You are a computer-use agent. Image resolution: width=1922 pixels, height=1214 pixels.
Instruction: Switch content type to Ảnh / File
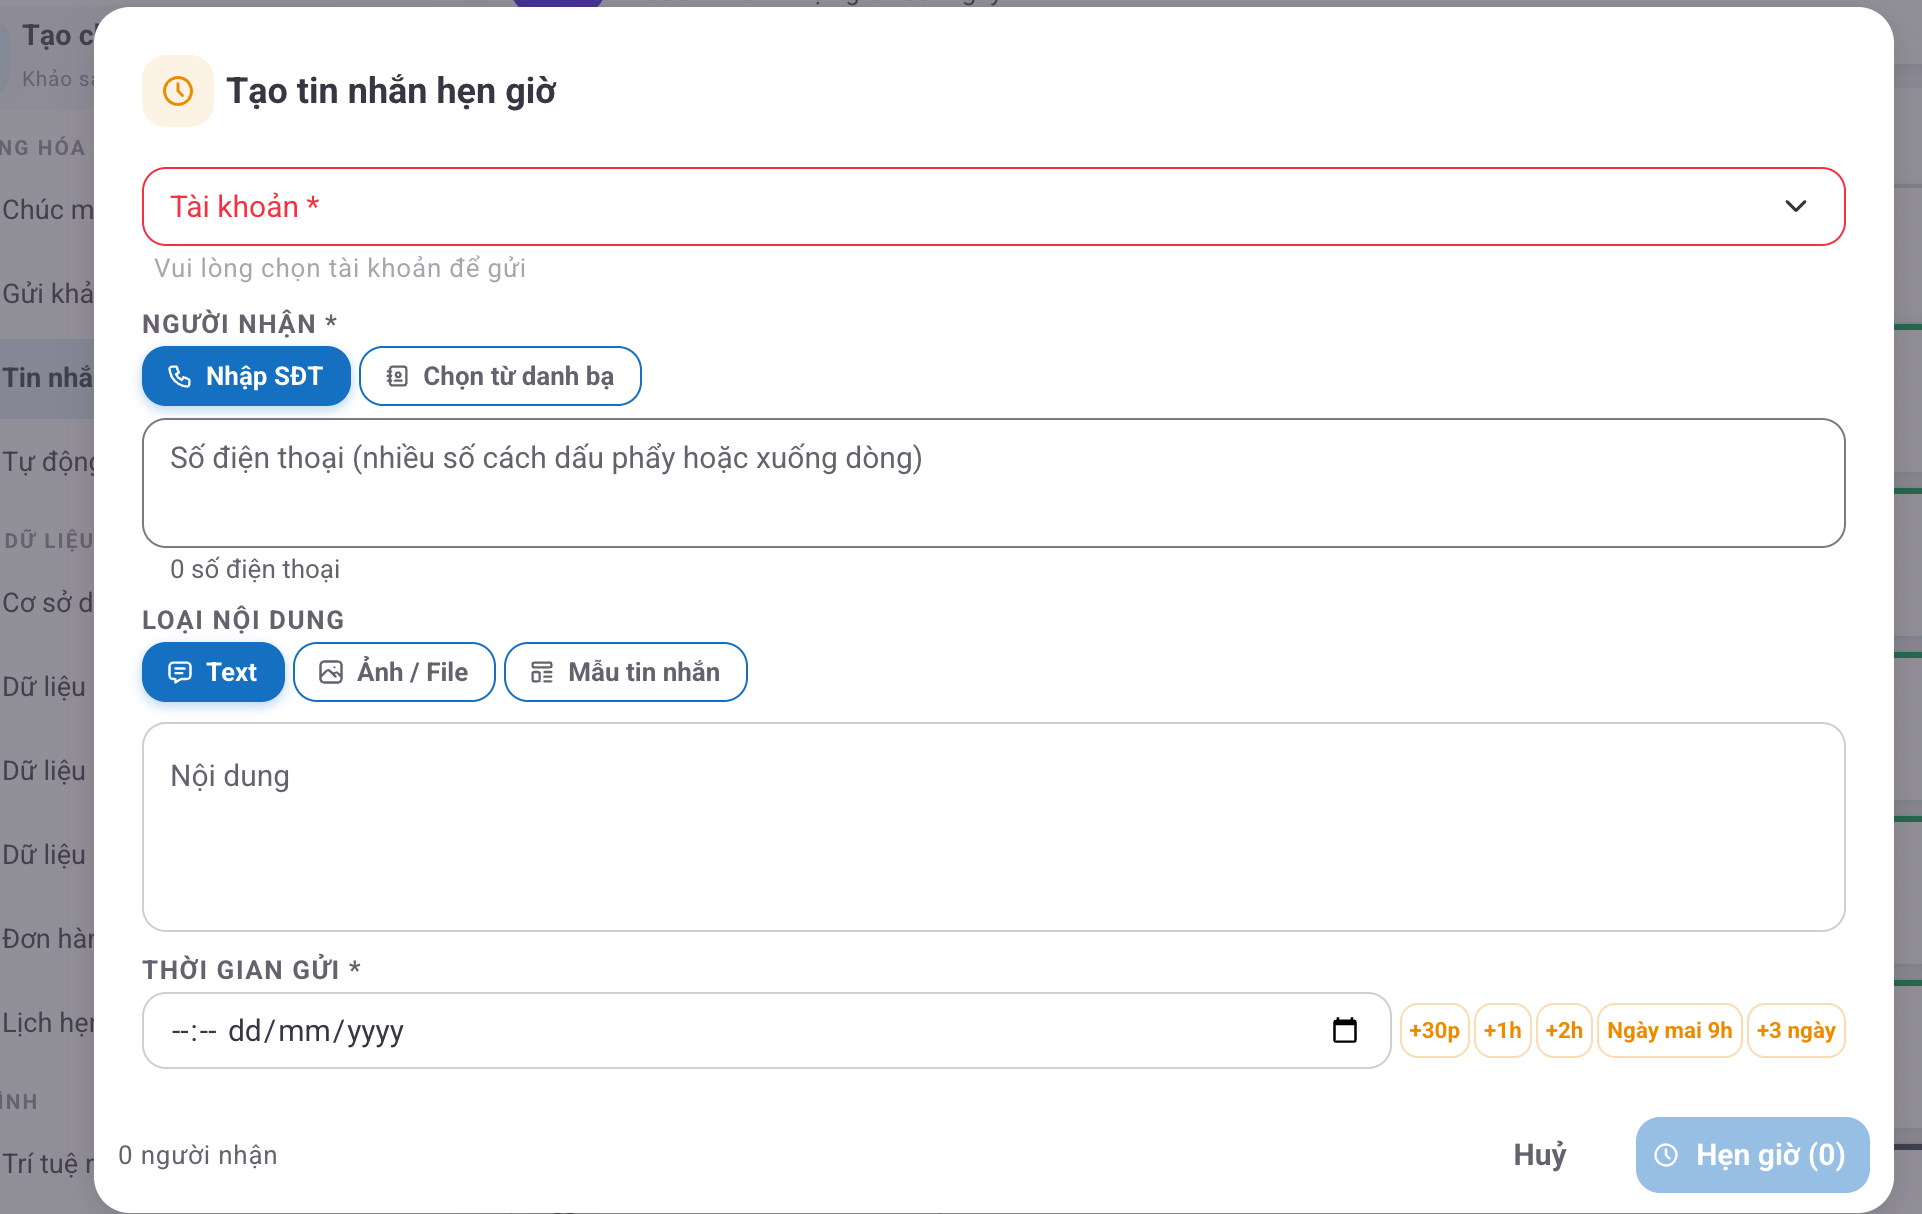(394, 672)
